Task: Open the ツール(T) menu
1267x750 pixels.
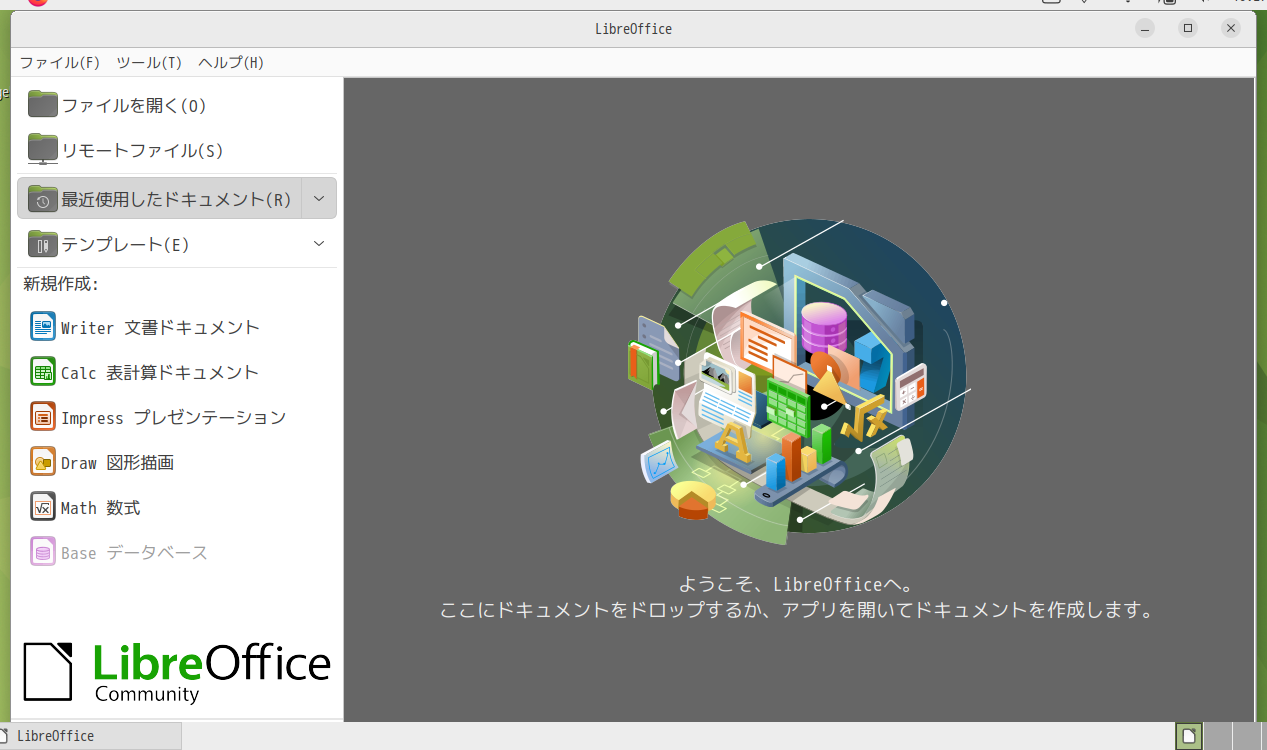Action: click(x=149, y=62)
